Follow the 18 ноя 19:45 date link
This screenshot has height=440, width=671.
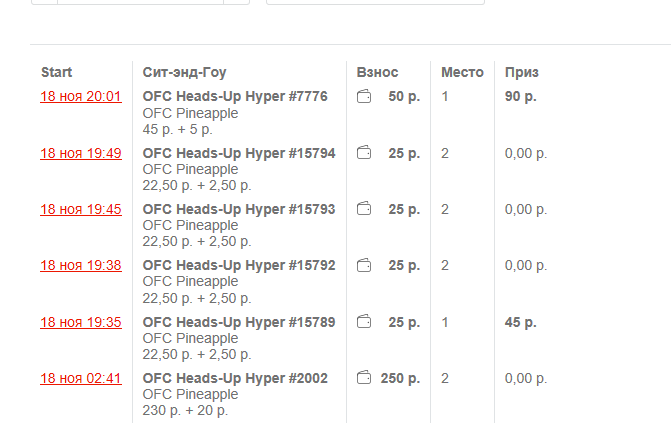click(x=81, y=209)
